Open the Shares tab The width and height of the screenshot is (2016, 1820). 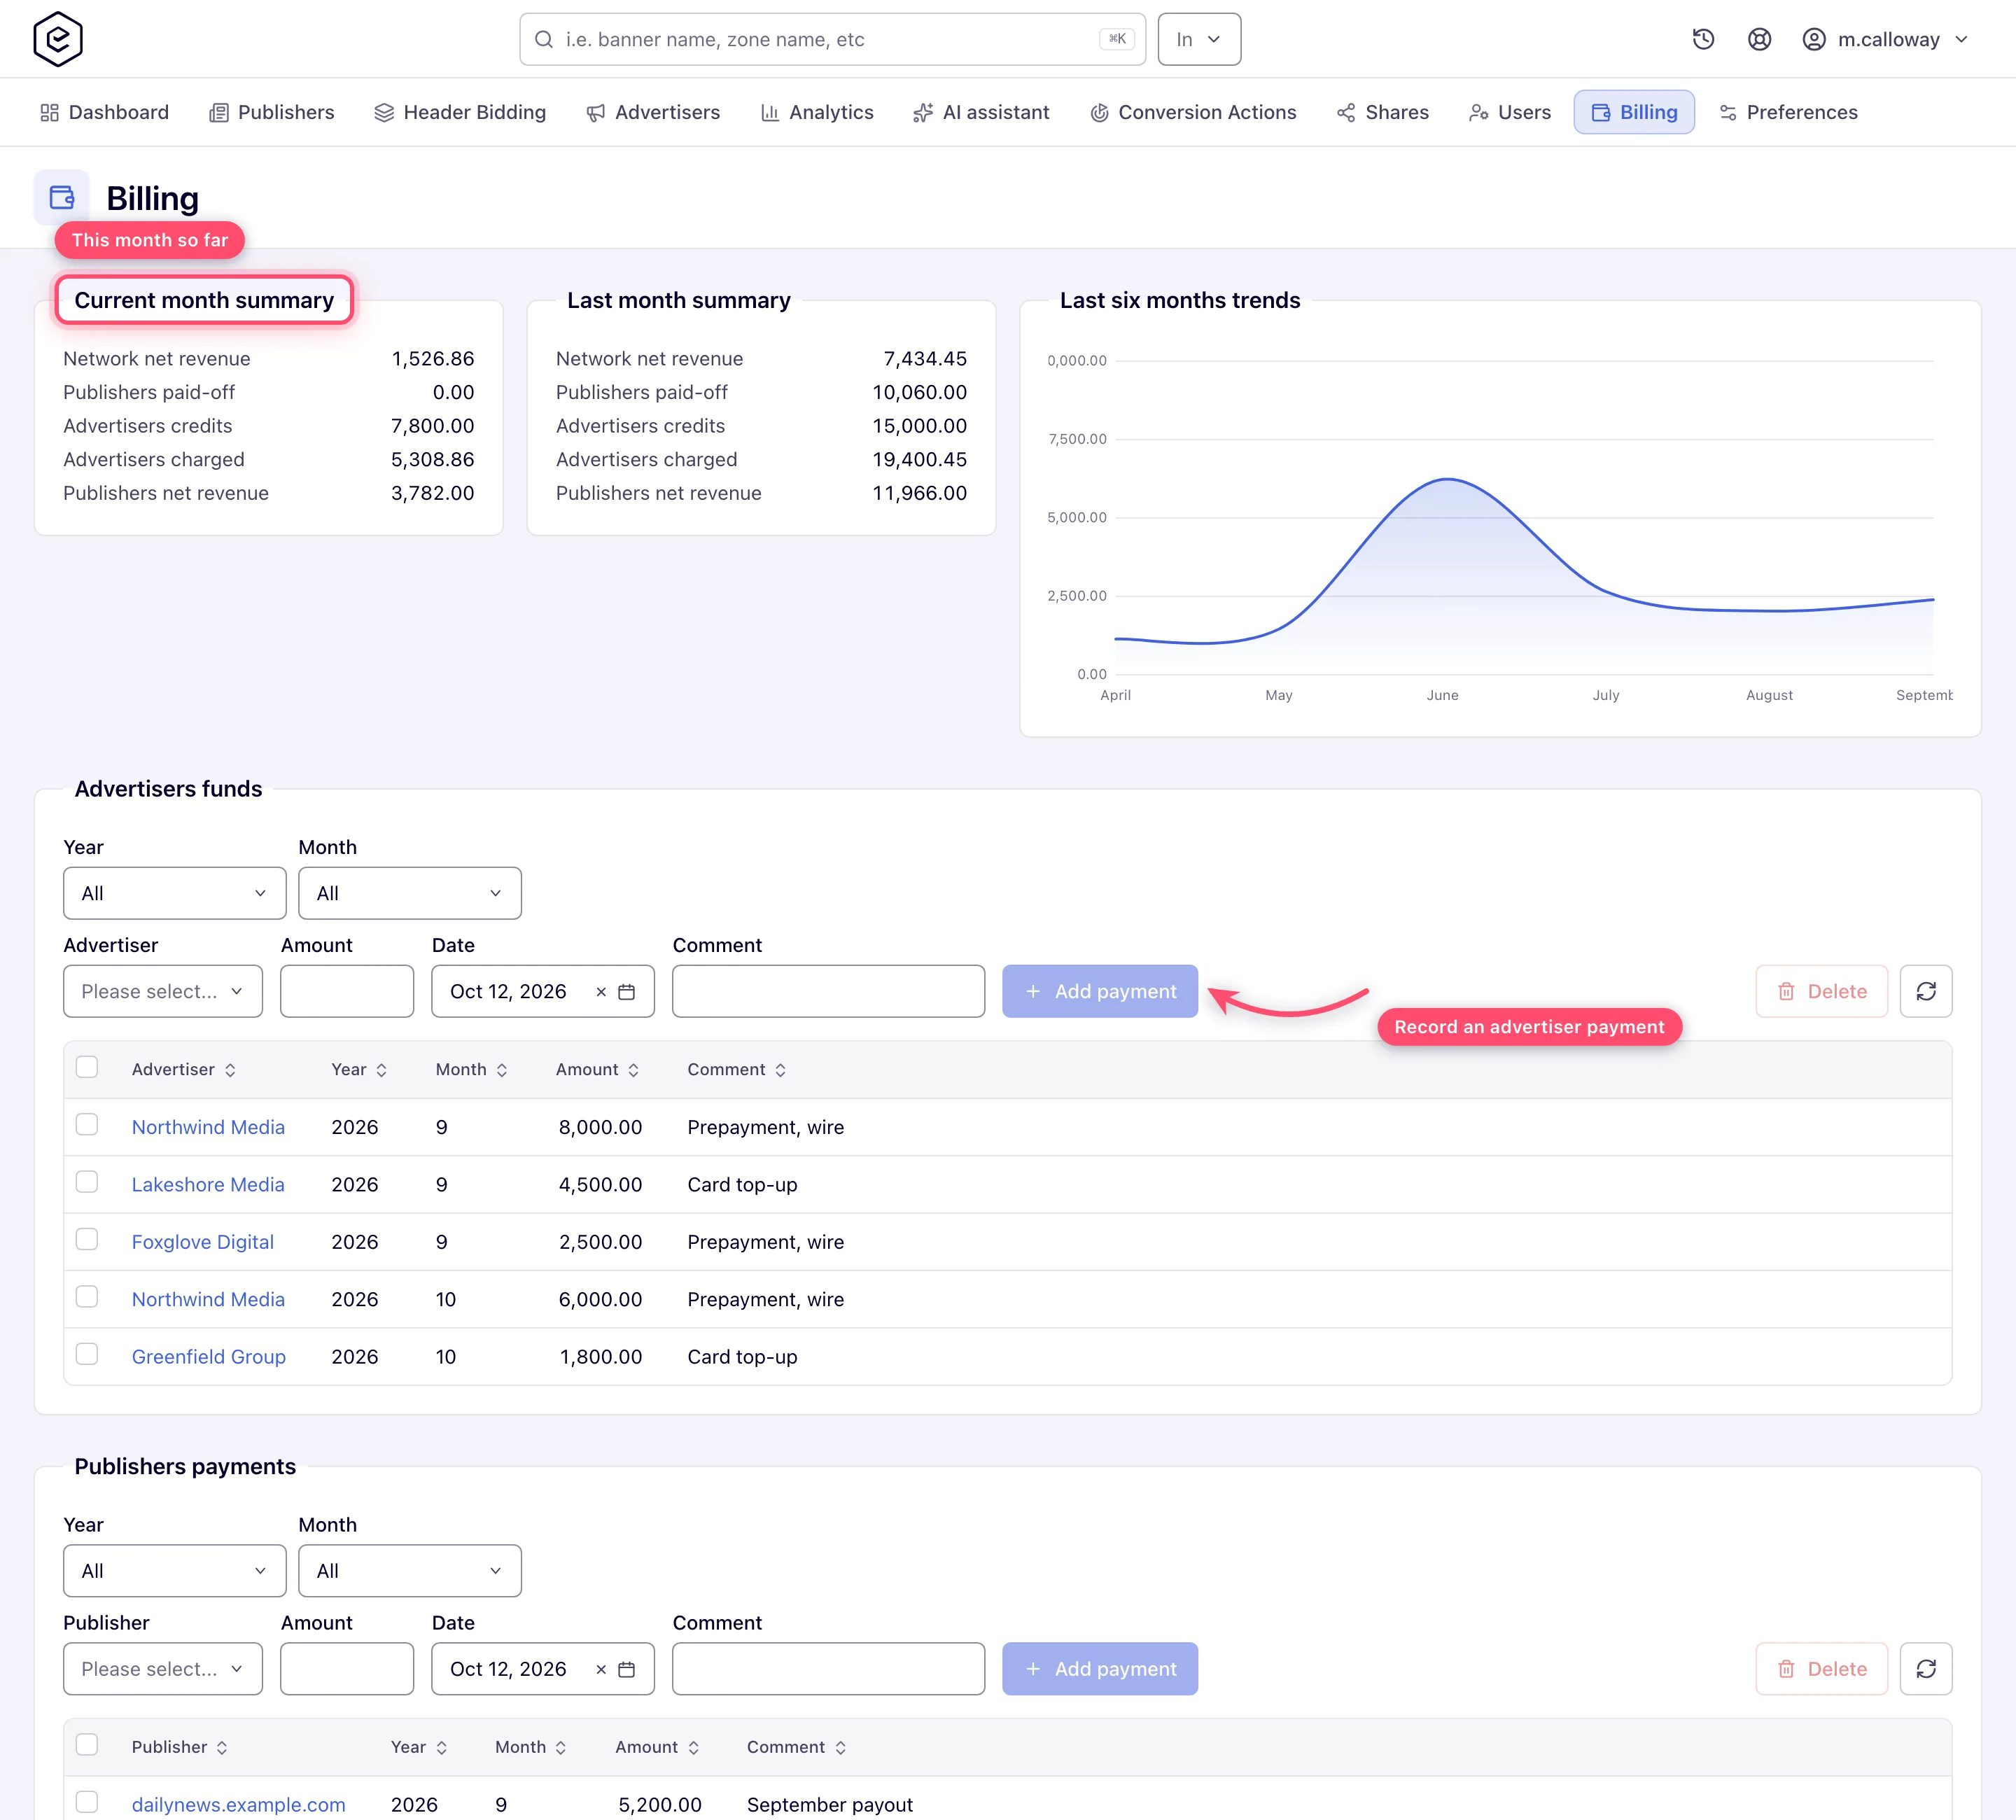[1383, 112]
